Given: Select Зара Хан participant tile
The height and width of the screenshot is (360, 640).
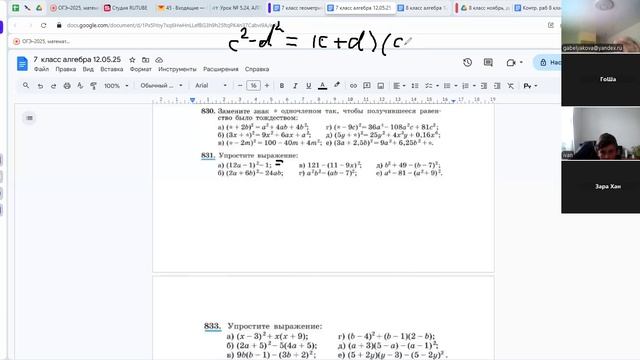Looking at the screenshot, I should [x=600, y=187].
